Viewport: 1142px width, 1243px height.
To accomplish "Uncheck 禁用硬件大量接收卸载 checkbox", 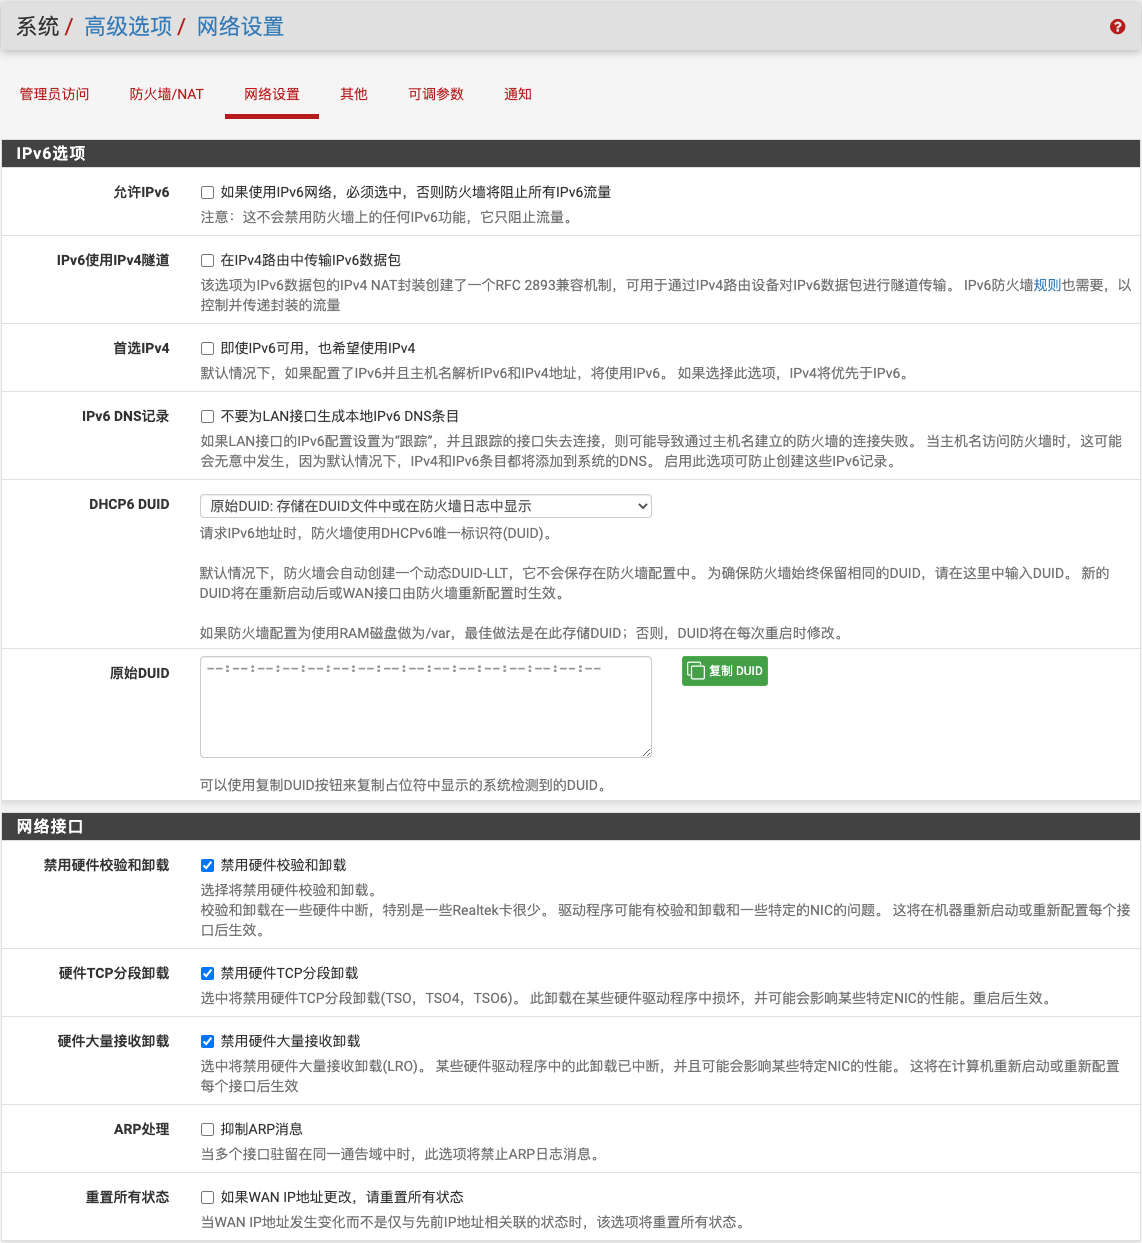I will [x=207, y=1041].
